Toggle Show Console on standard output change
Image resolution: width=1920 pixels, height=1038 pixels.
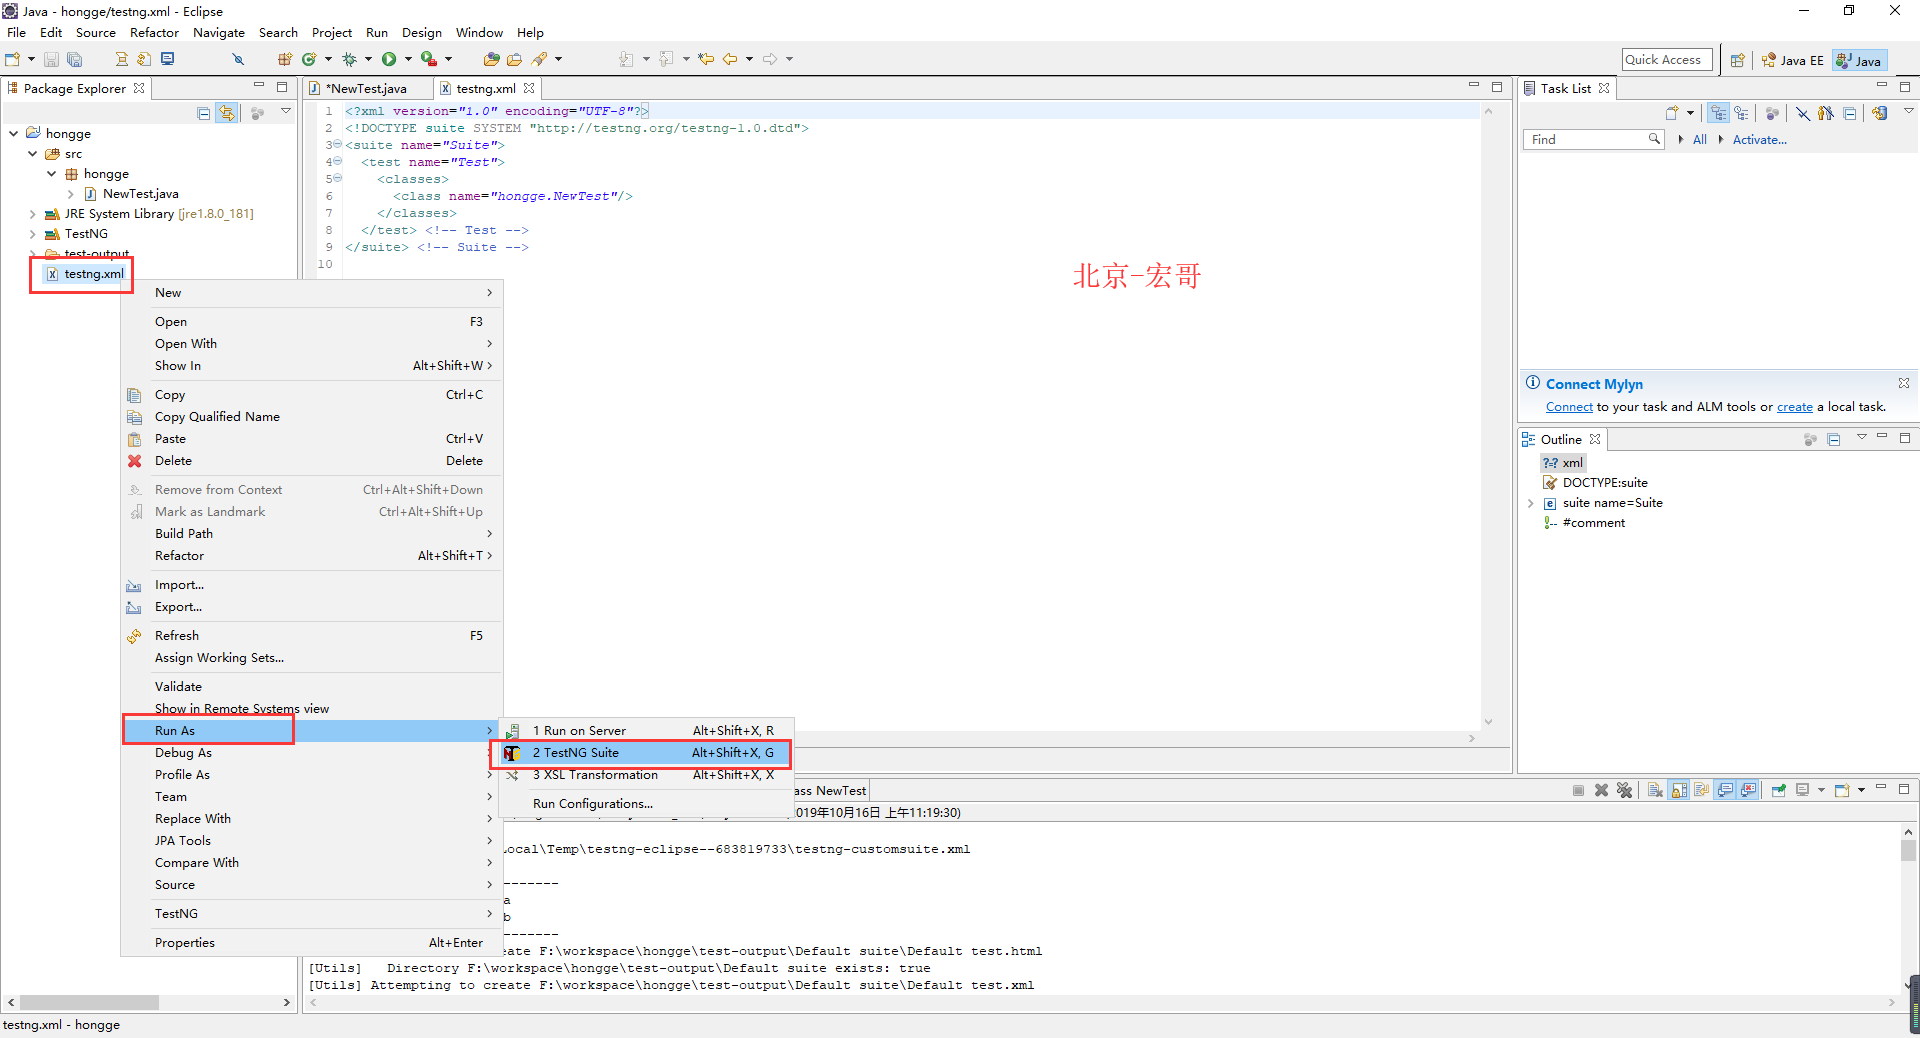coord(1725,790)
